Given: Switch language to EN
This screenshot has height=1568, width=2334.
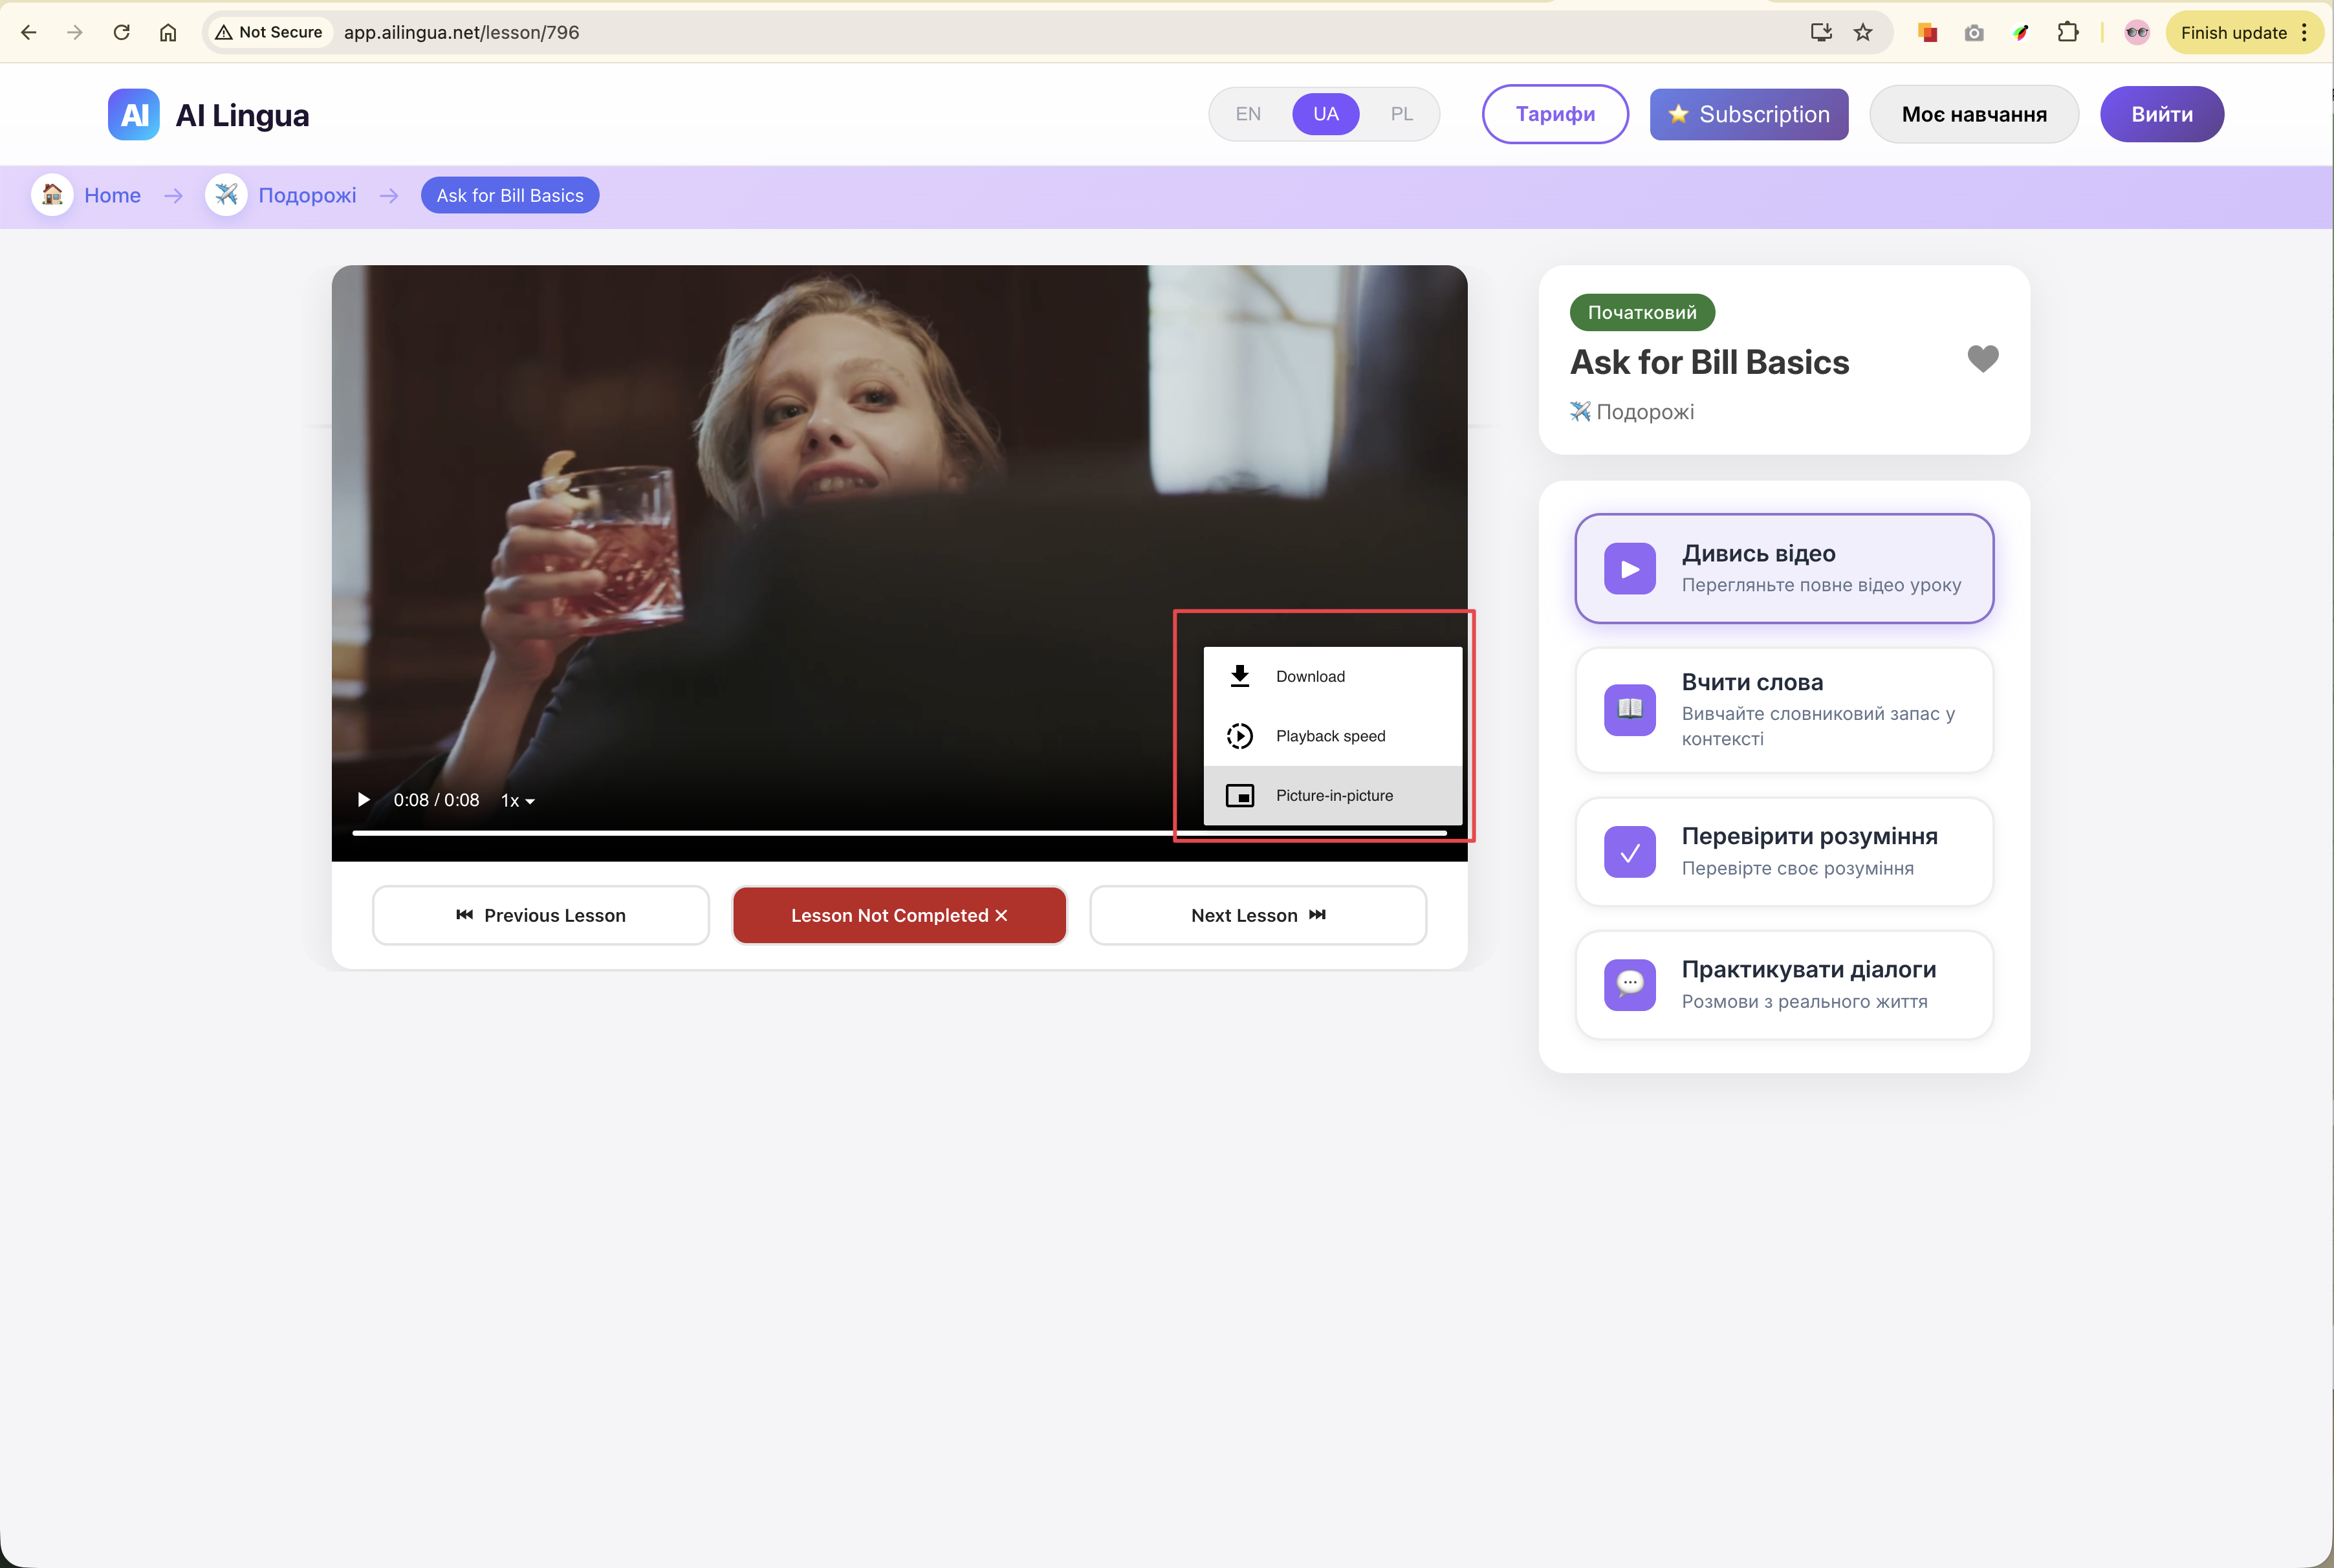Looking at the screenshot, I should click(x=1247, y=114).
